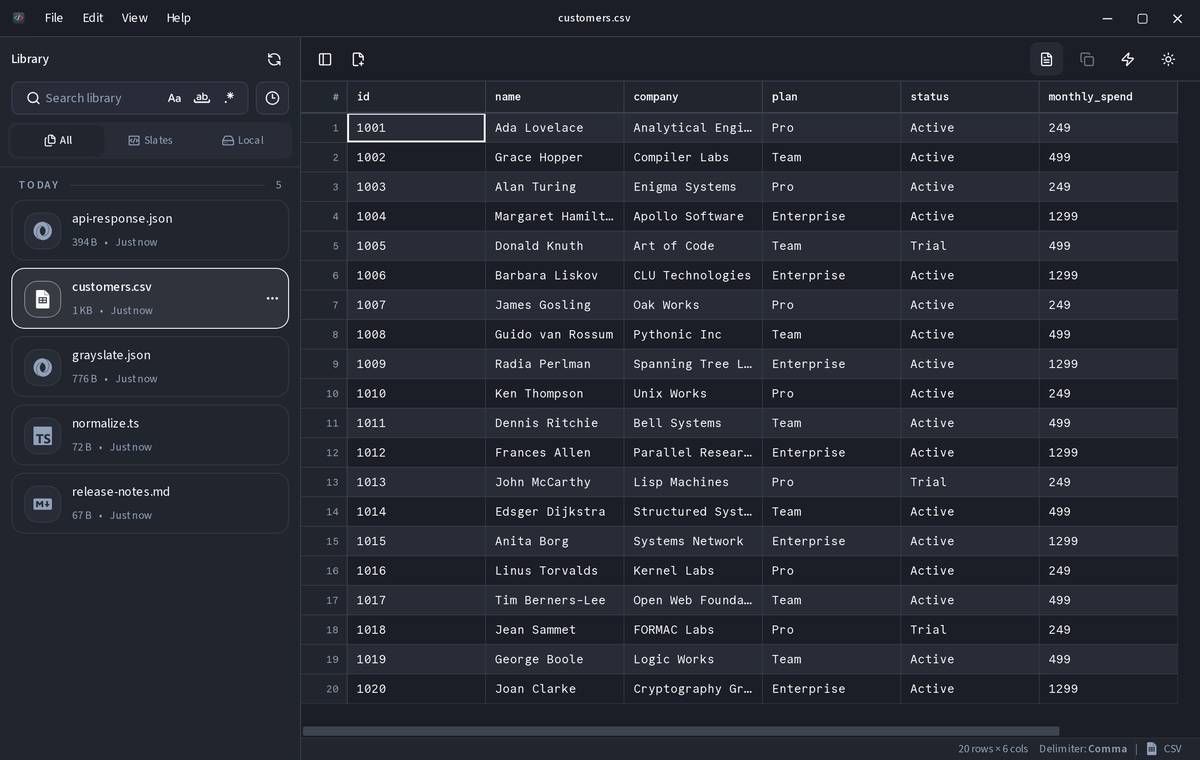Click the Donald Knuth Trial status cell
The width and height of the screenshot is (1200, 760).
pyautogui.click(x=970, y=246)
